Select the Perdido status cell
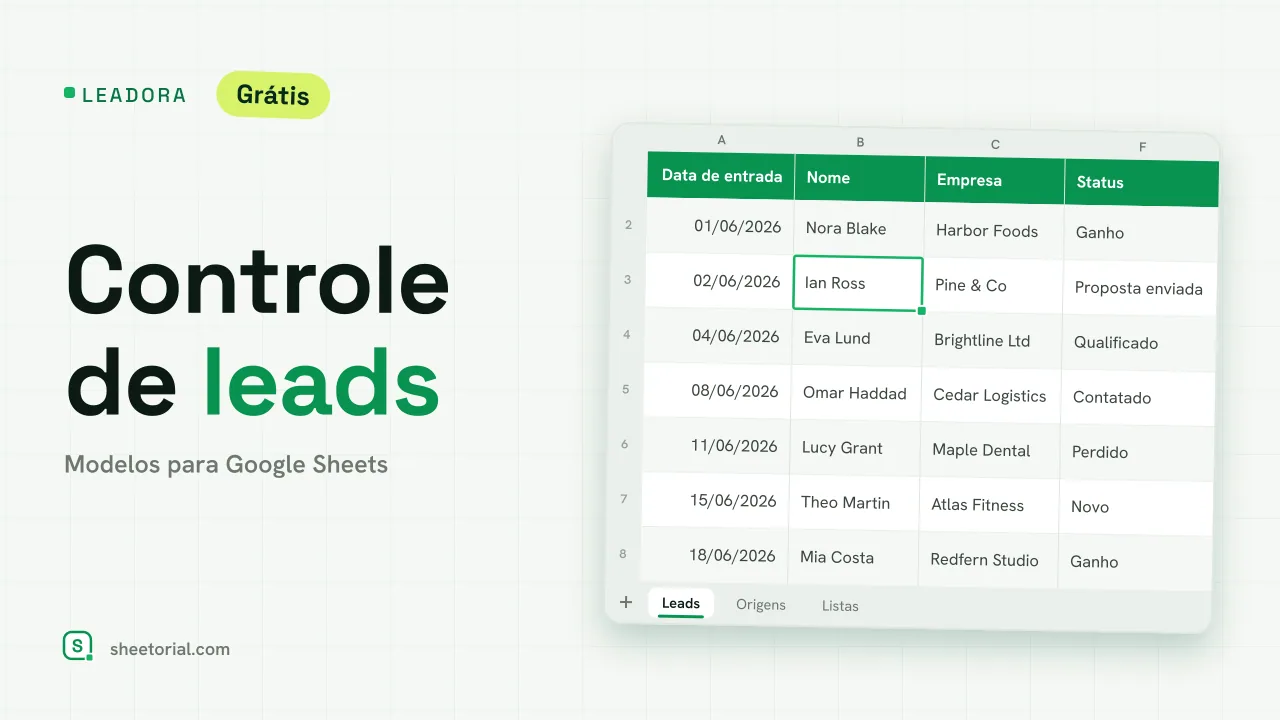The height and width of the screenshot is (720, 1280). click(1137, 453)
